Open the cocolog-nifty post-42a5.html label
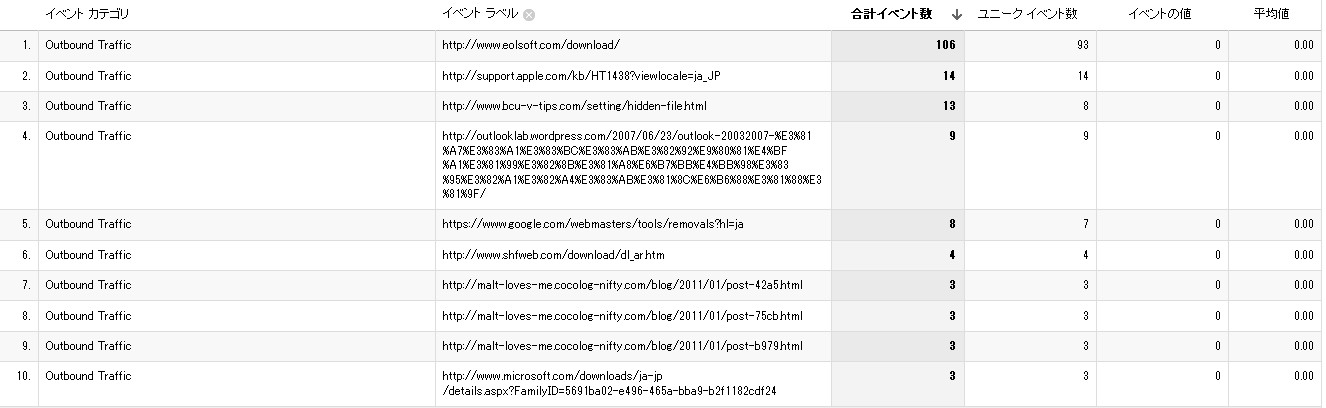The width and height of the screenshot is (1326, 408). click(x=622, y=285)
